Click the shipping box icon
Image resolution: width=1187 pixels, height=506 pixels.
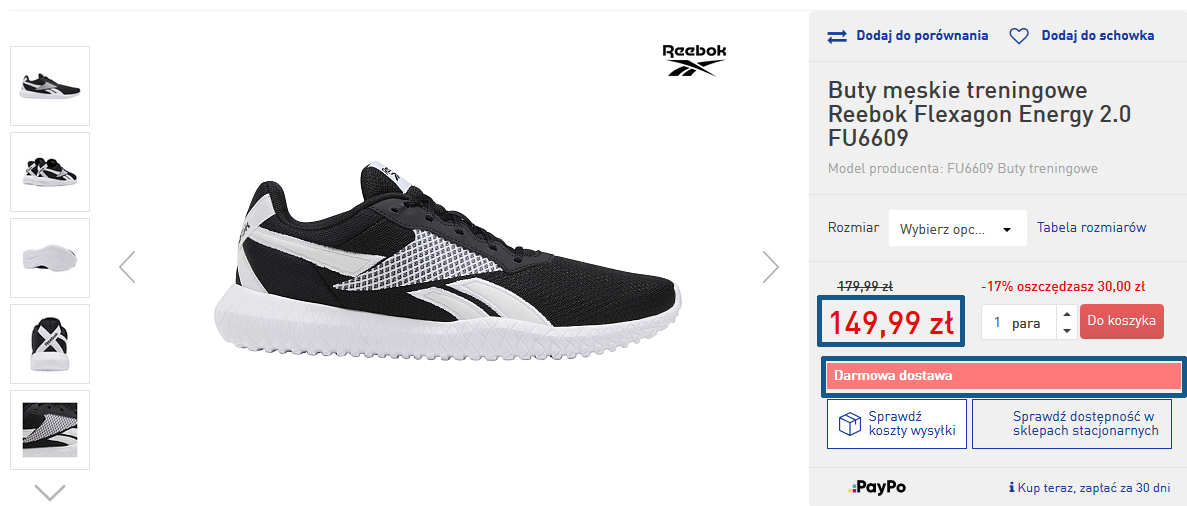(x=849, y=424)
